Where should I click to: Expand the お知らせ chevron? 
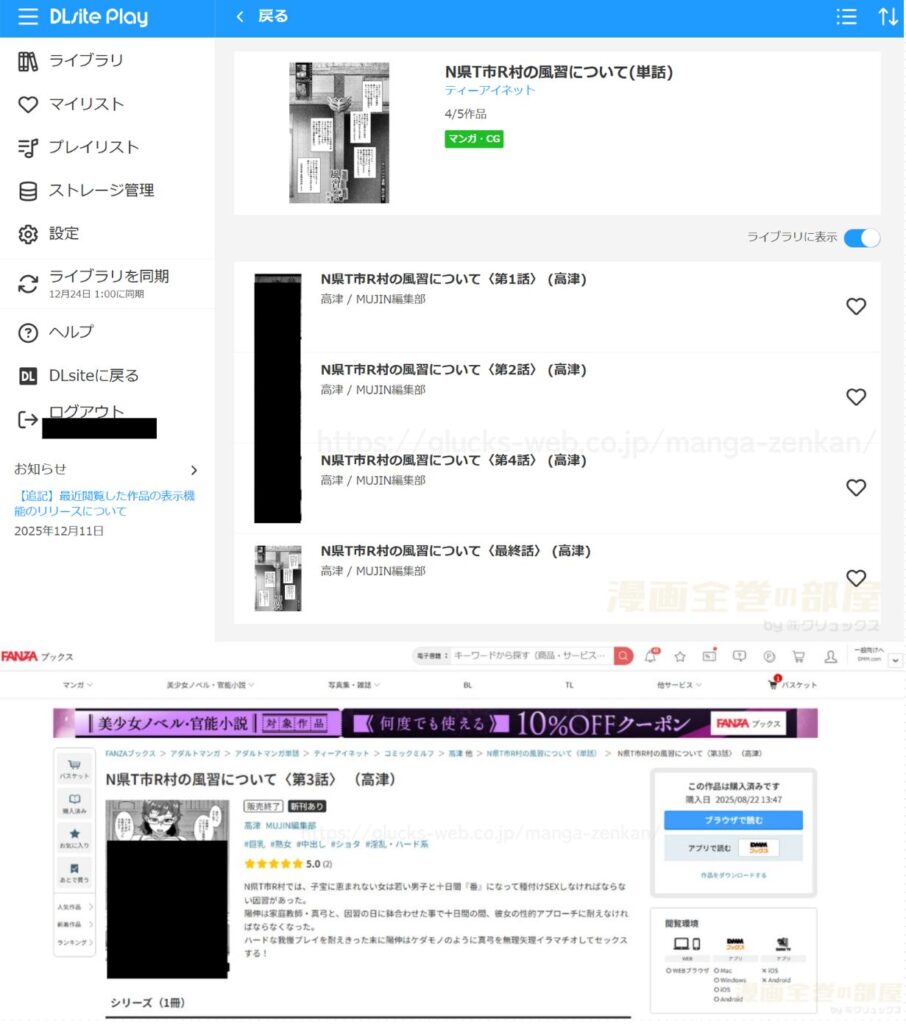tap(194, 470)
